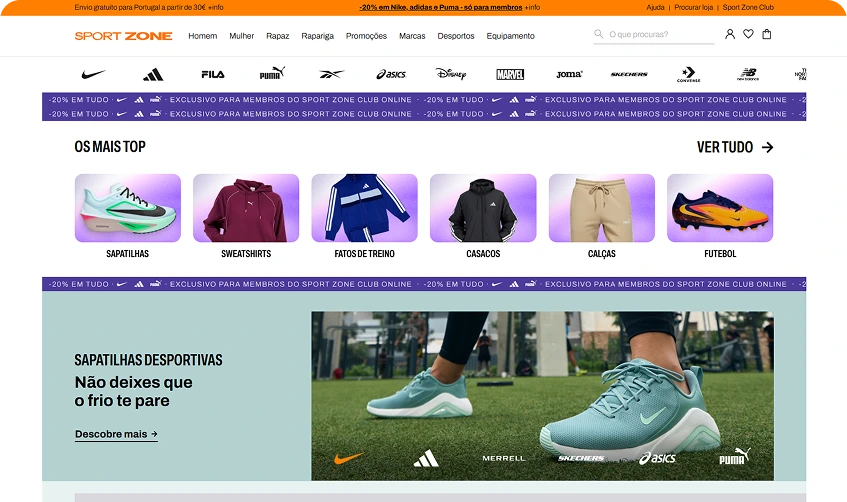Open the Homem menu
The width and height of the screenshot is (847, 502).
(202, 36)
